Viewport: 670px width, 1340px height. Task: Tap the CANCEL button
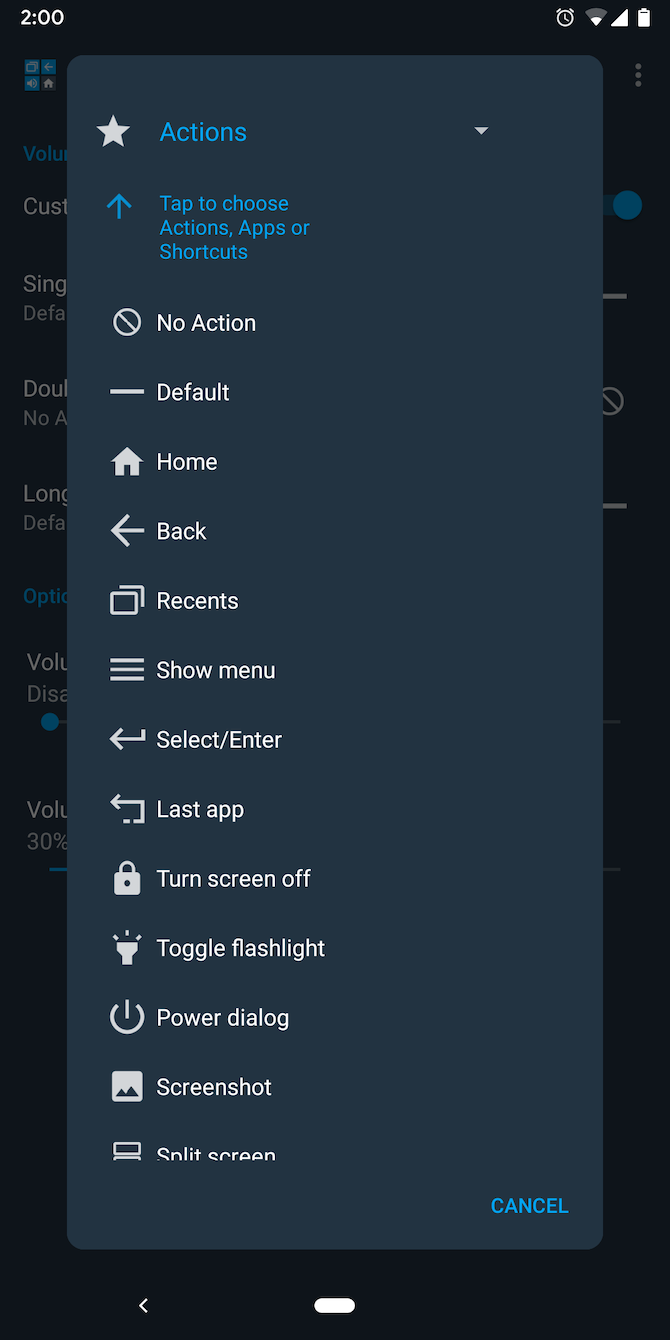pyautogui.click(x=529, y=1205)
